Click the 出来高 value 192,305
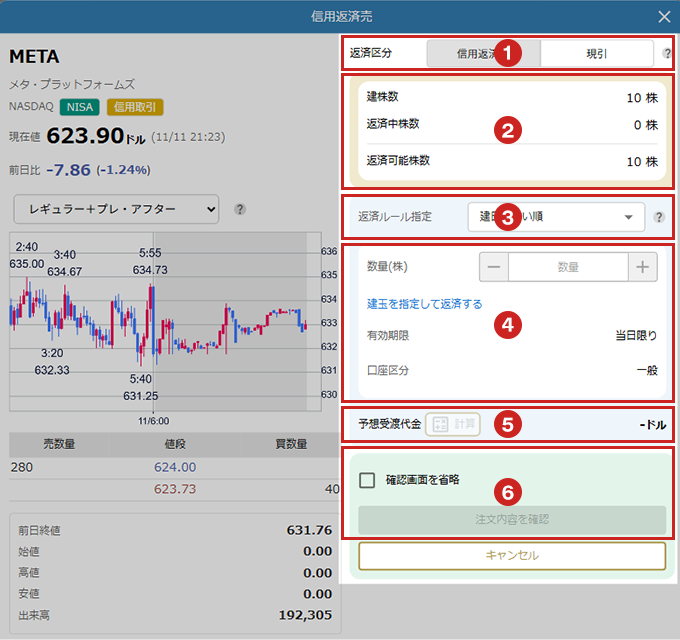Screen dimensions: 680x640 (x=305, y=615)
